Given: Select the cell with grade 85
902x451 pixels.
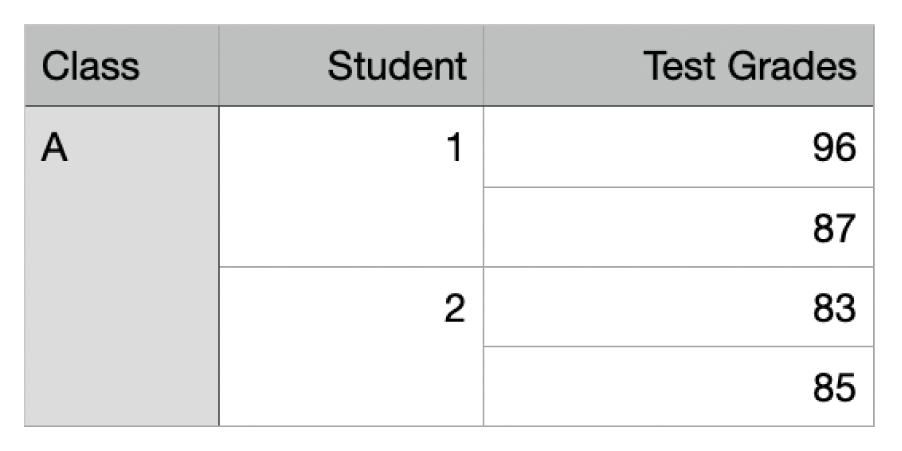Looking at the screenshot, I should click(x=678, y=386).
